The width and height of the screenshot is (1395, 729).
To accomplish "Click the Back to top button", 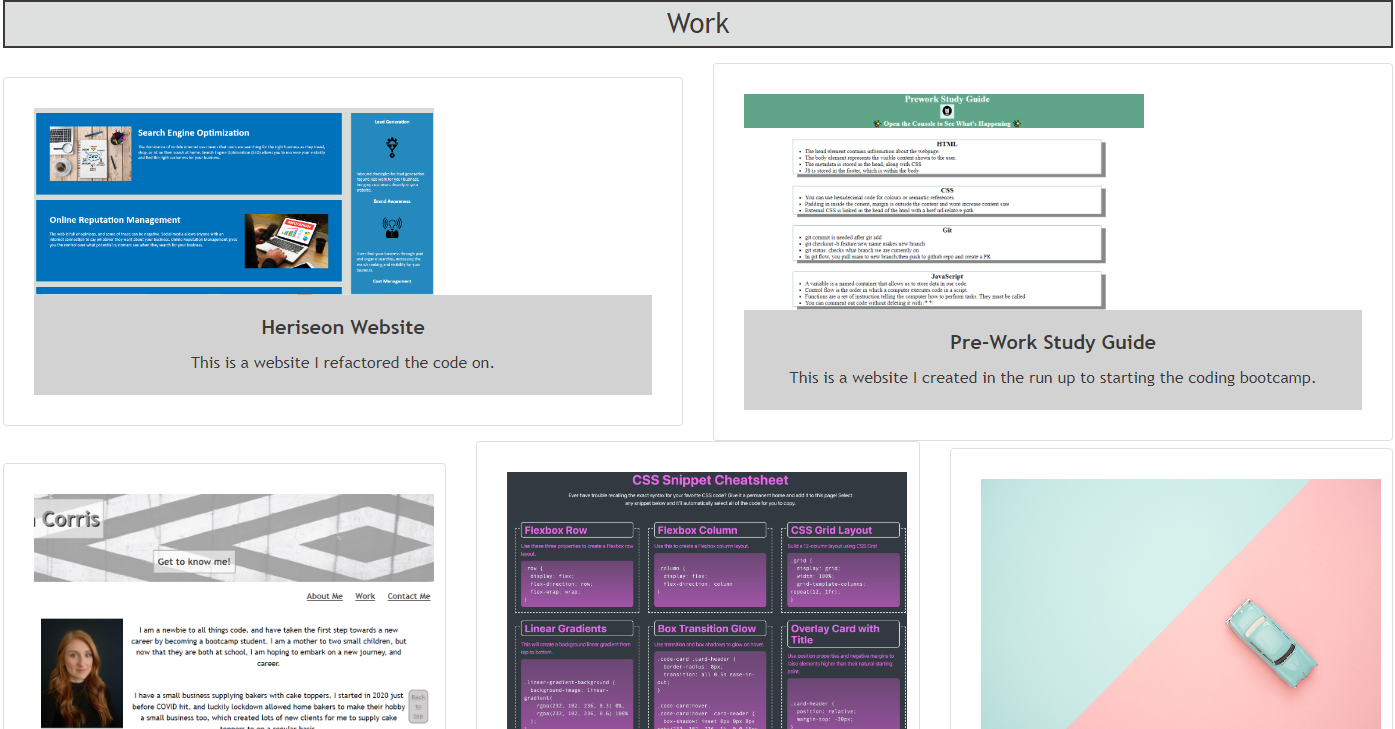I will pyautogui.click(x=418, y=705).
